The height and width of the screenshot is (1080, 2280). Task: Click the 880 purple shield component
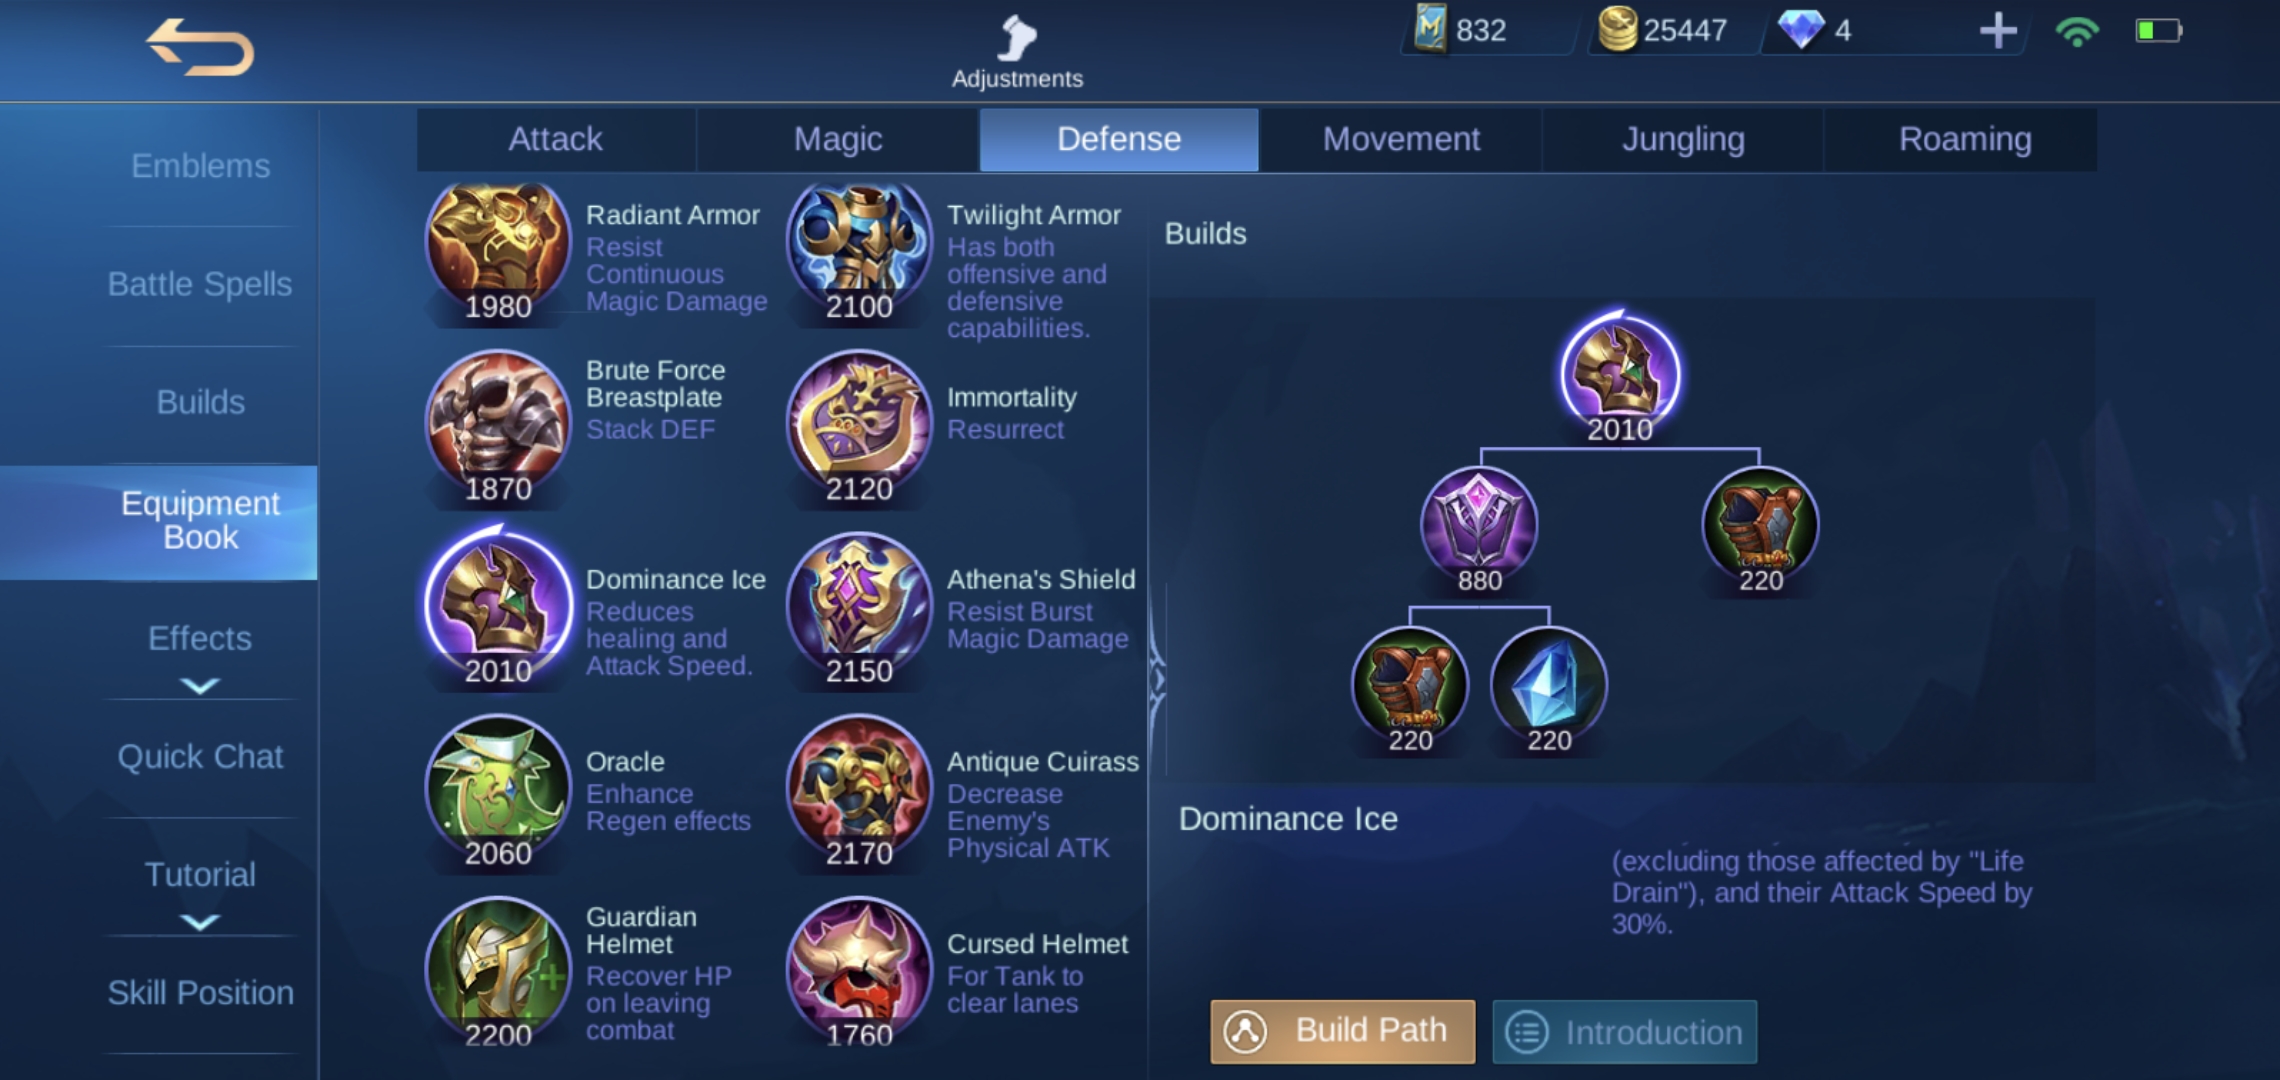1479,527
